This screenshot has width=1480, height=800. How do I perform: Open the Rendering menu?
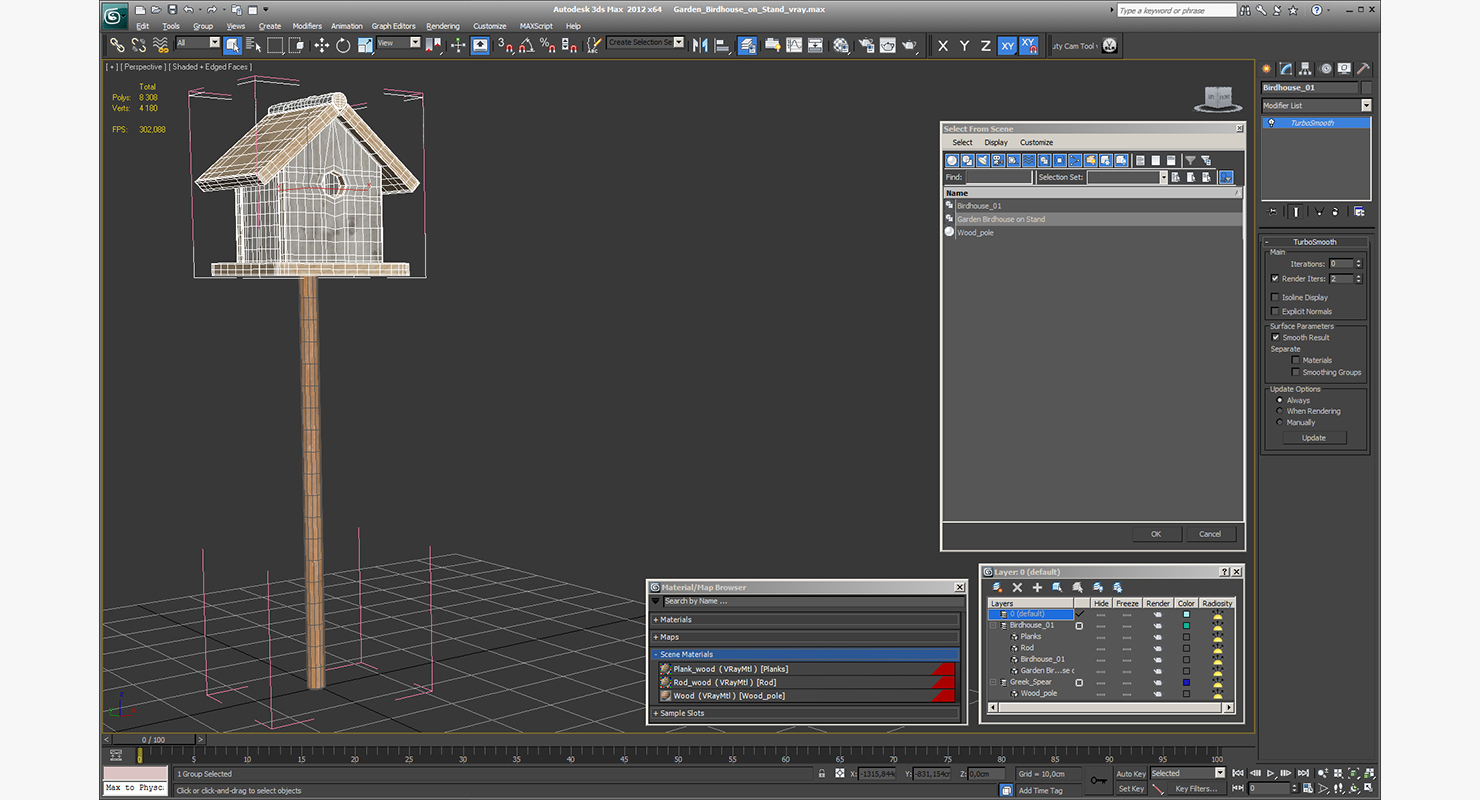click(443, 26)
